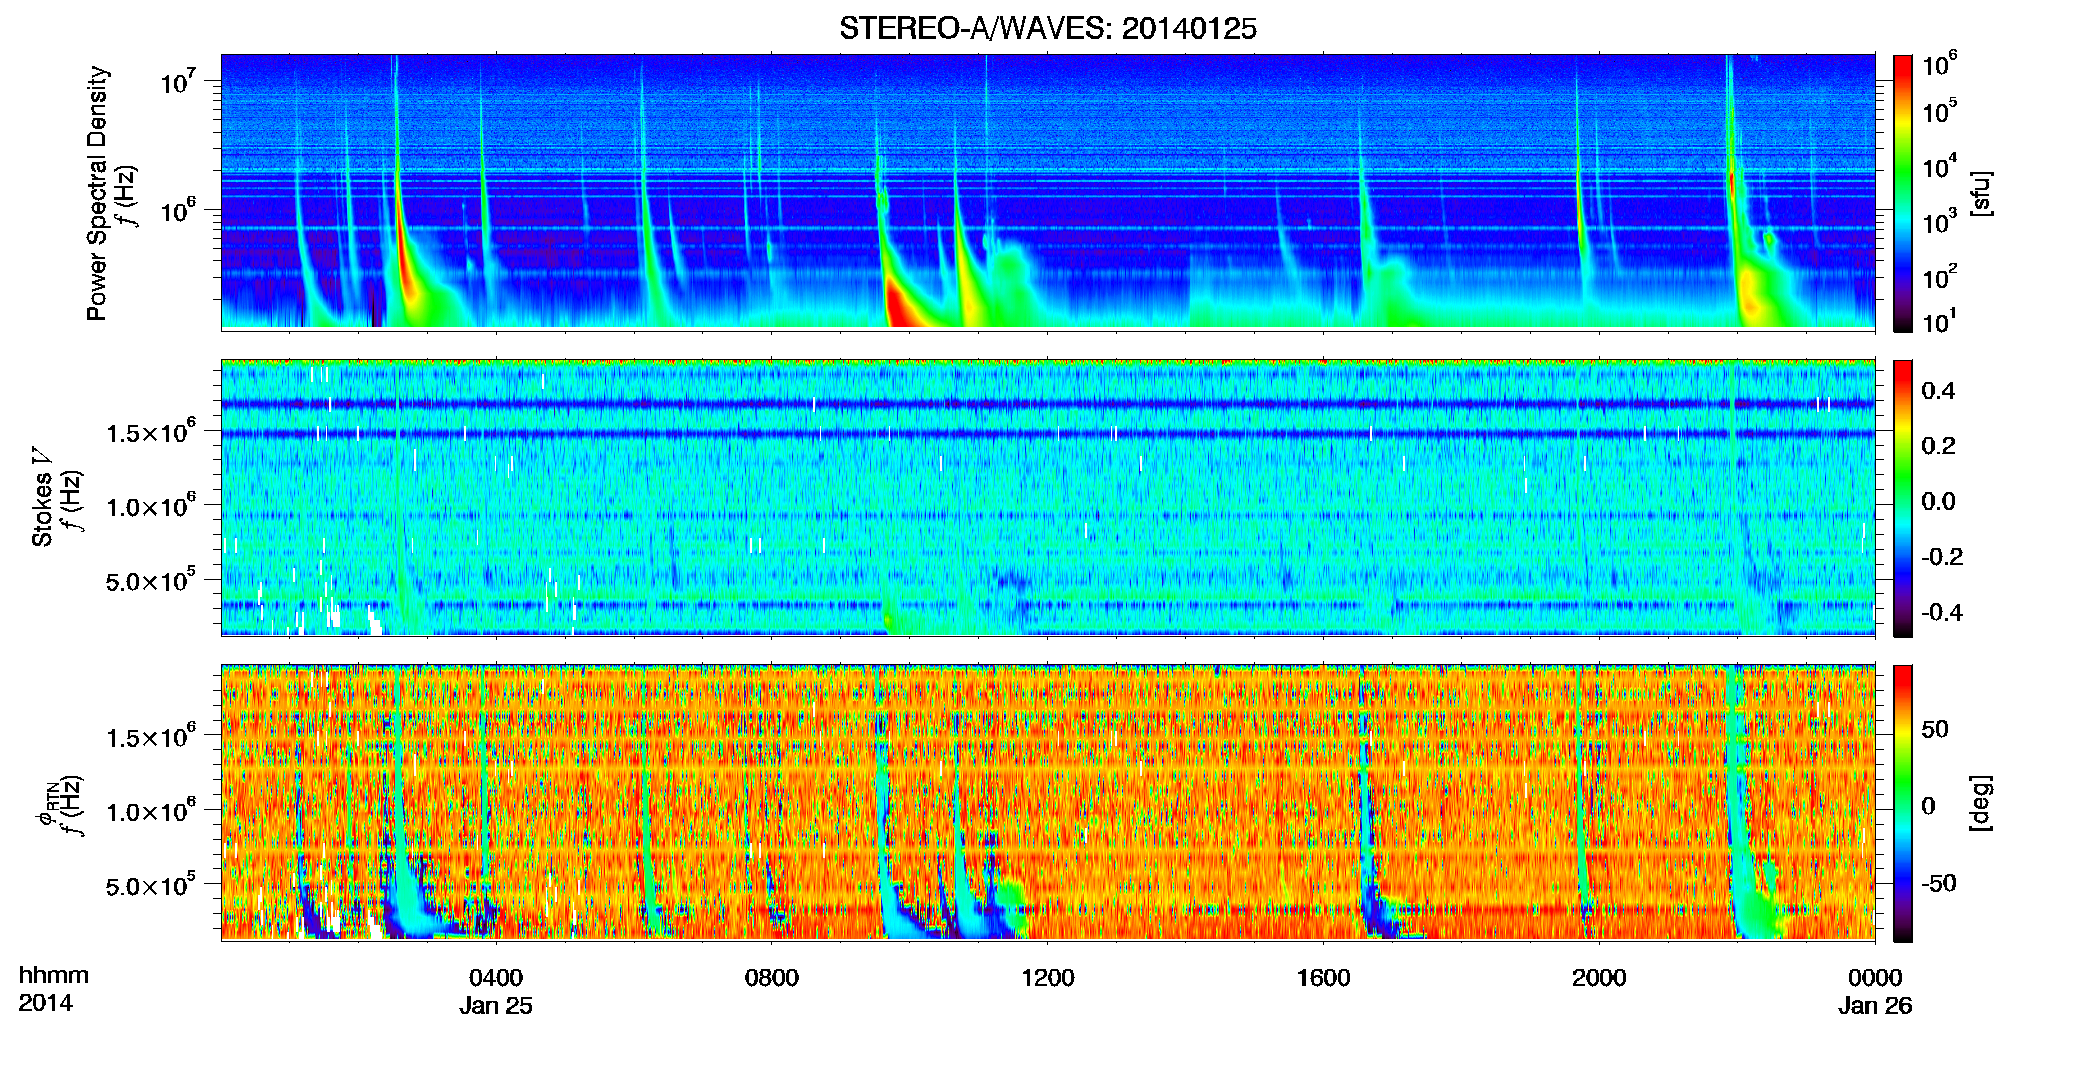The width and height of the screenshot is (2096, 1080).
Task: Click the Stokes V spectrogram panel
Action: pyautogui.click(x=1048, y=498)
